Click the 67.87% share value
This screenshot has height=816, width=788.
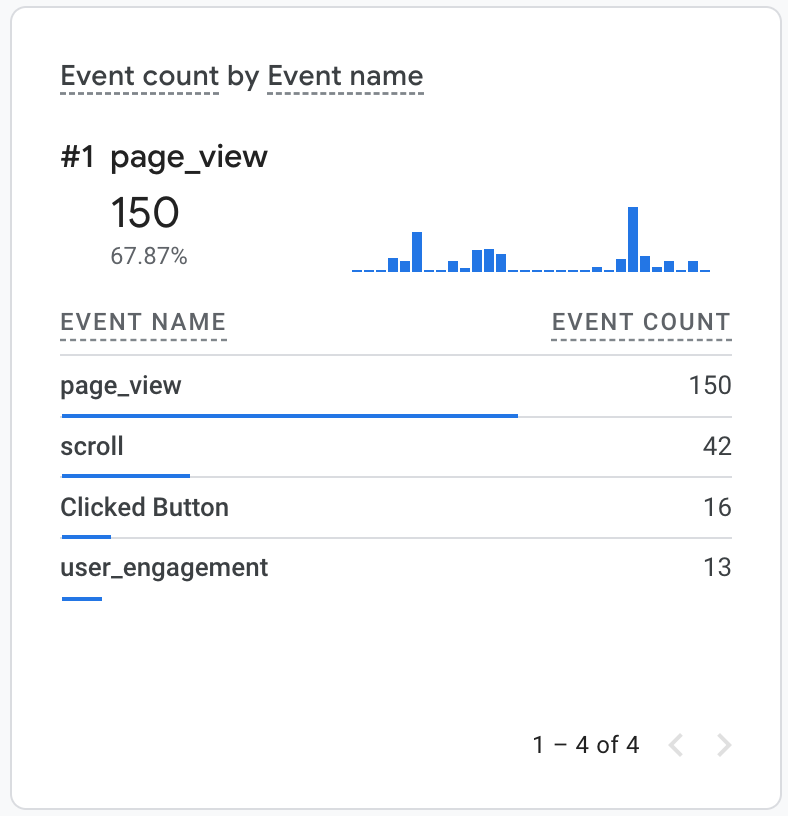click(149, 256)
